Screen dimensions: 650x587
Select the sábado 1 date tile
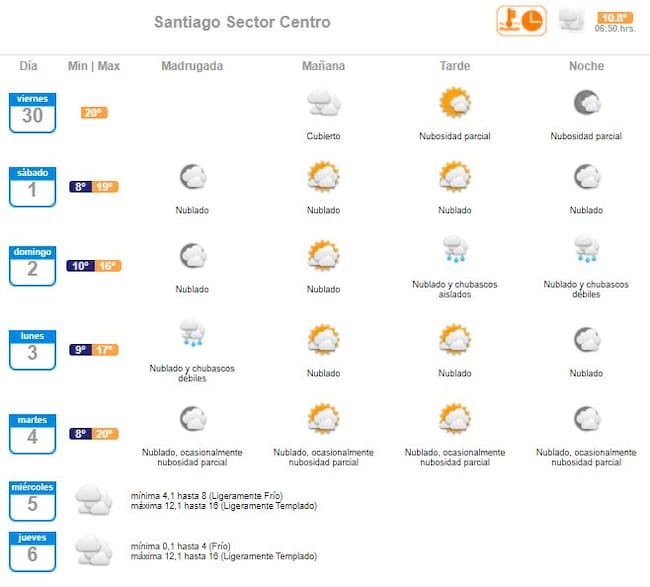(32, 187)
